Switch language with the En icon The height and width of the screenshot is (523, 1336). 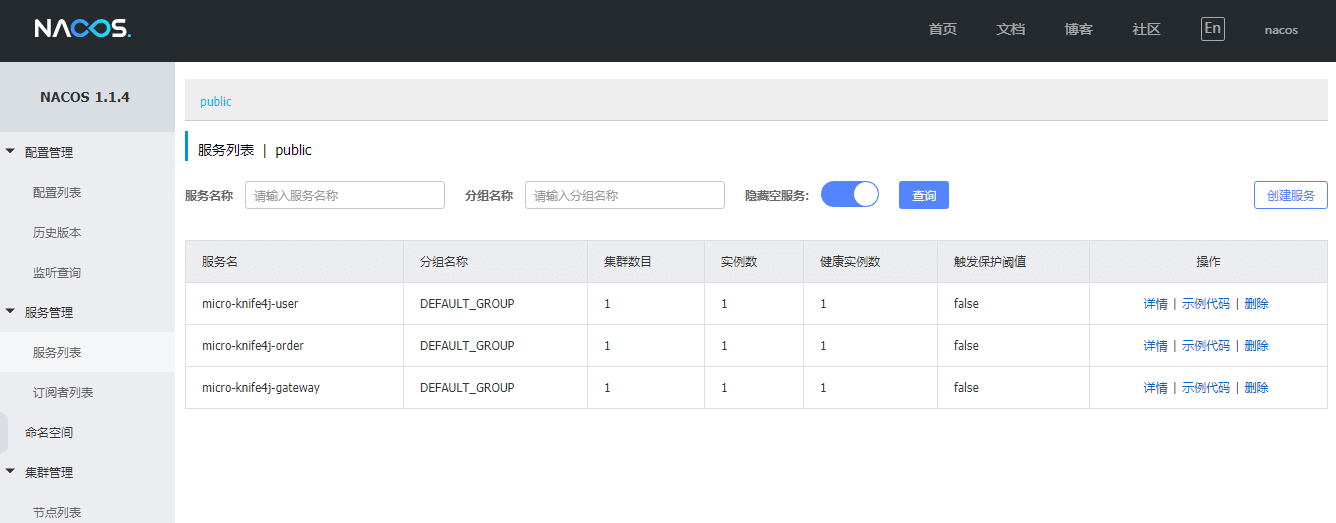(1212, 28)
